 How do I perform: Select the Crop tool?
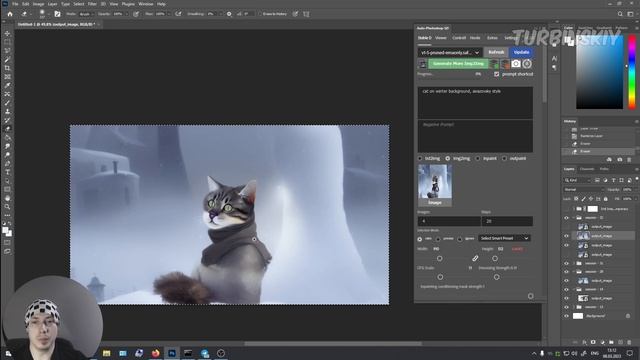click(x=7, y=68)
